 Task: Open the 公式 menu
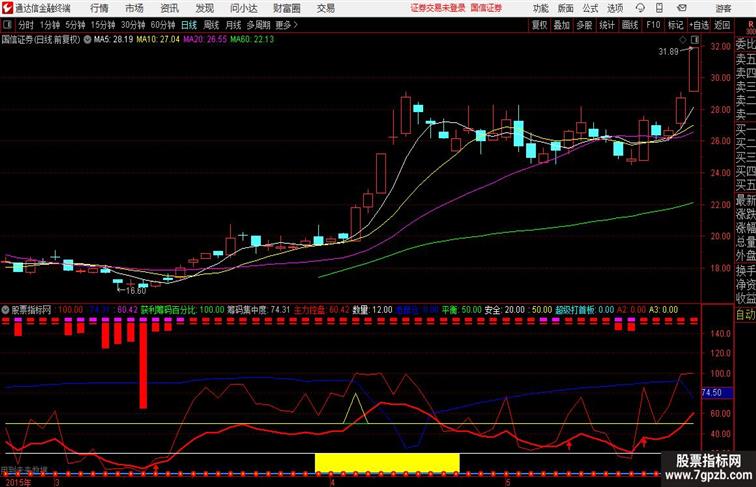pyautogui.click(x=590, y=8)
